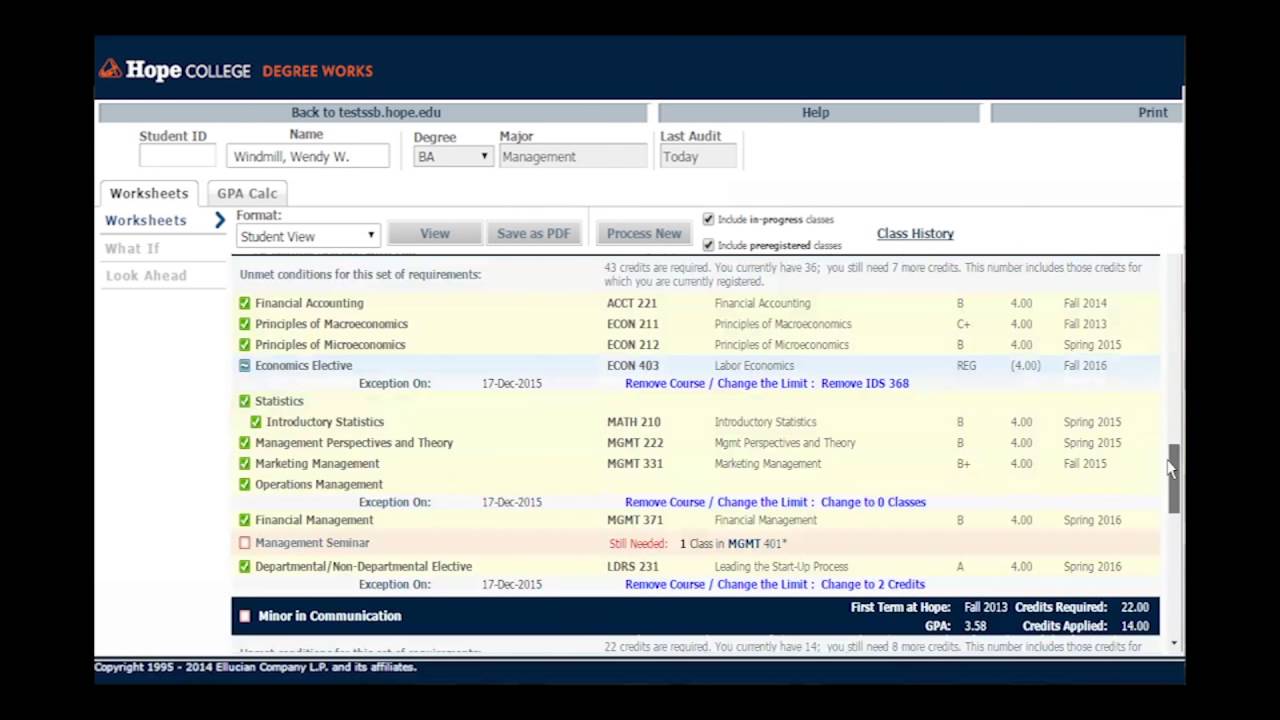This screenshot has width=1280, height=720.
Task: Click the vertical scrollbar thumb
Action: pos(1174,479)
